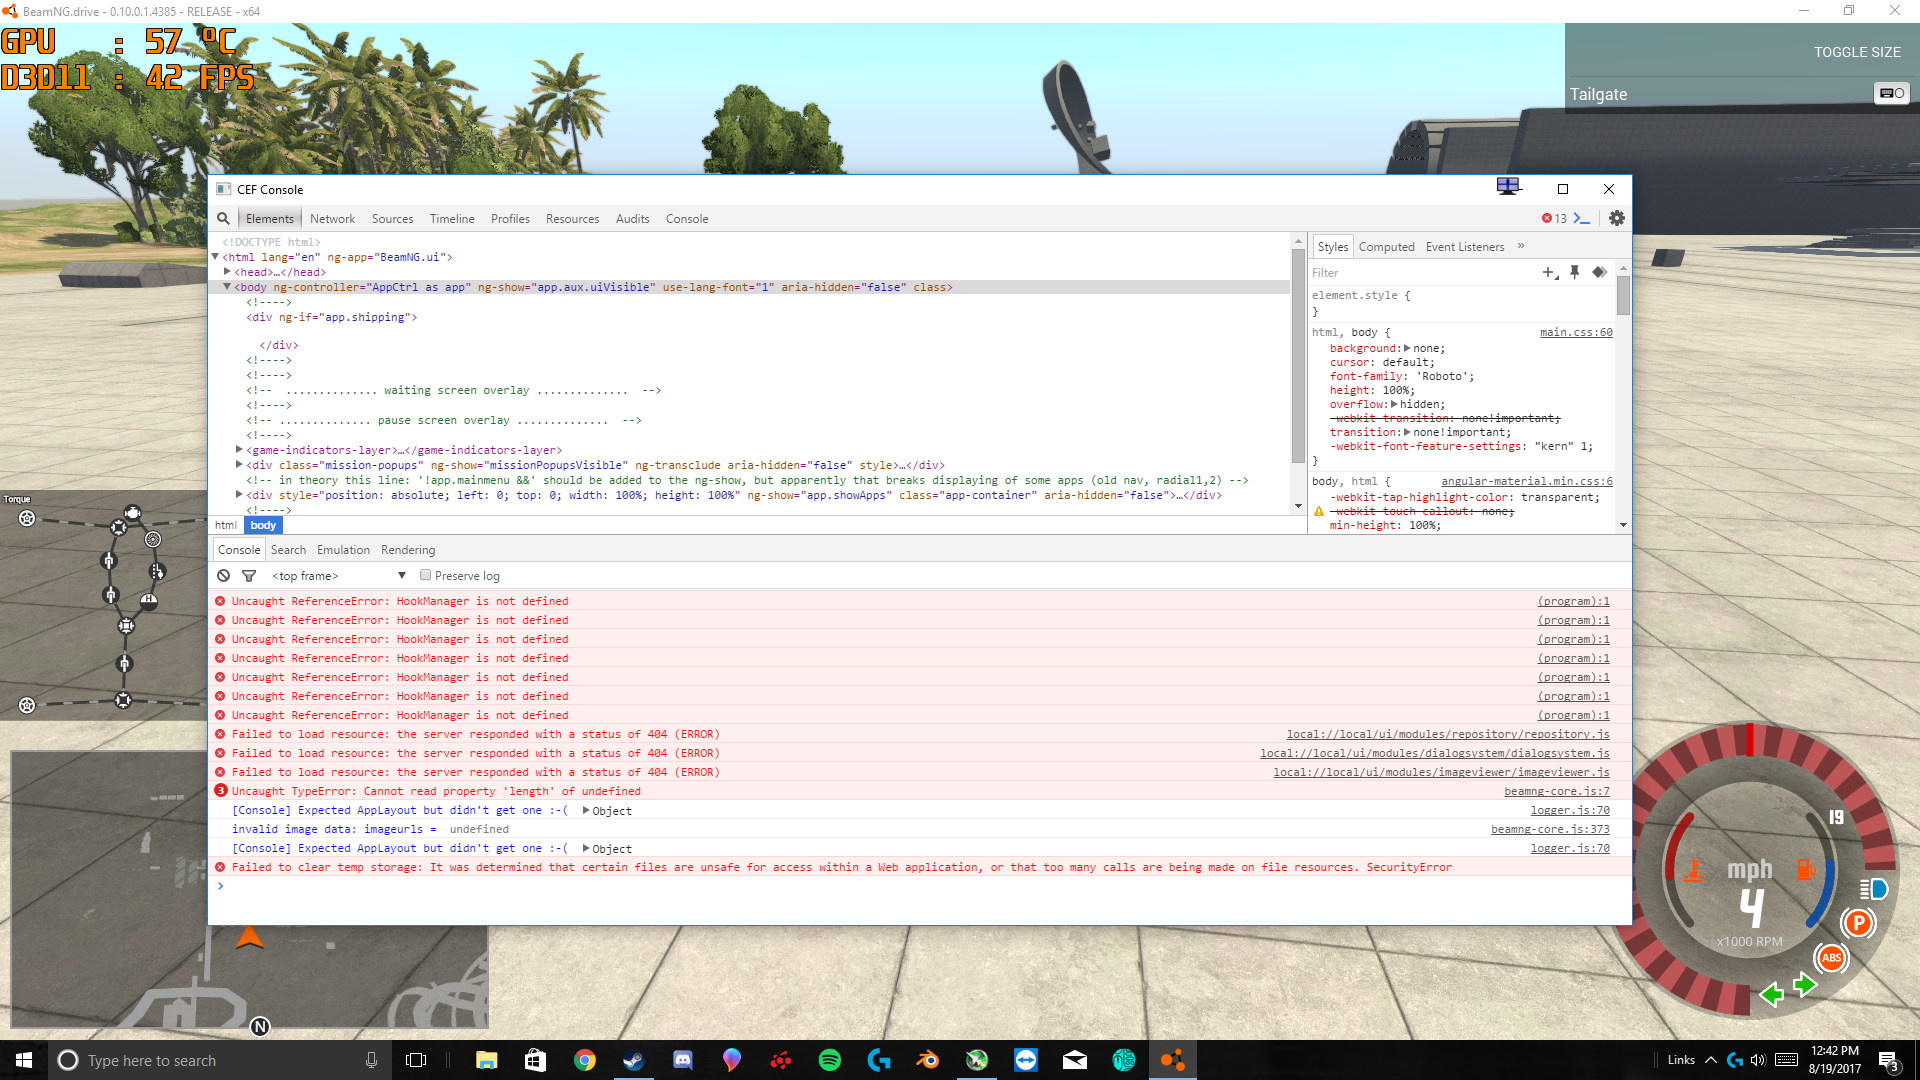
Task: Switch to the Timeline tab
Action: click(452, 219)
